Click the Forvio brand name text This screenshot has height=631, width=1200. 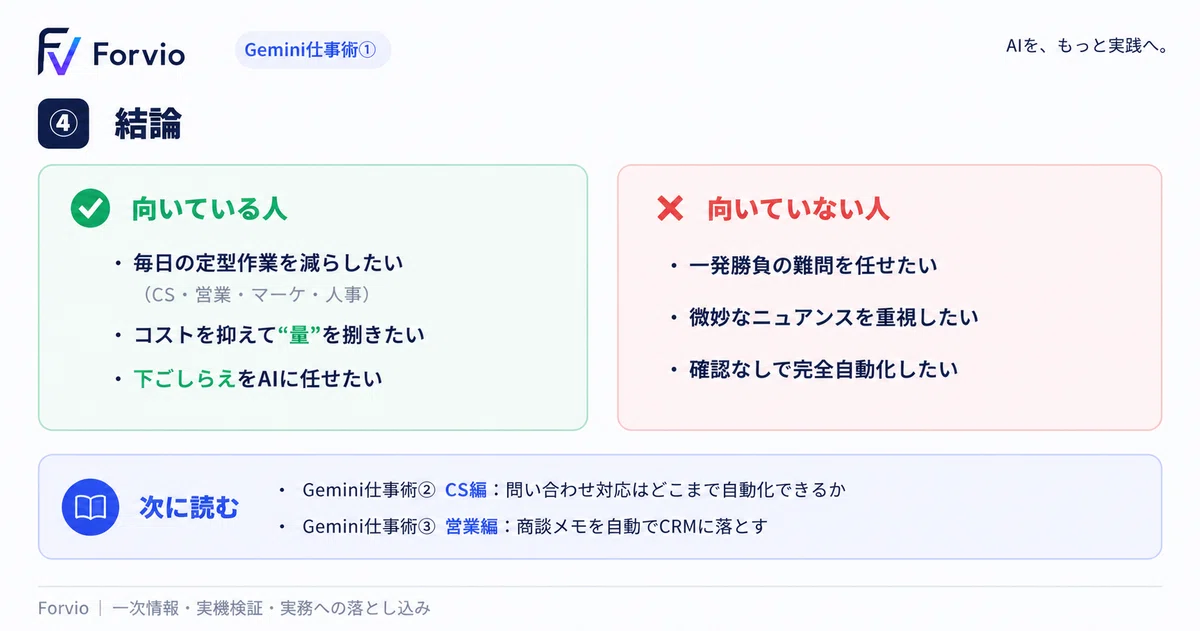[x=138, y=54]
